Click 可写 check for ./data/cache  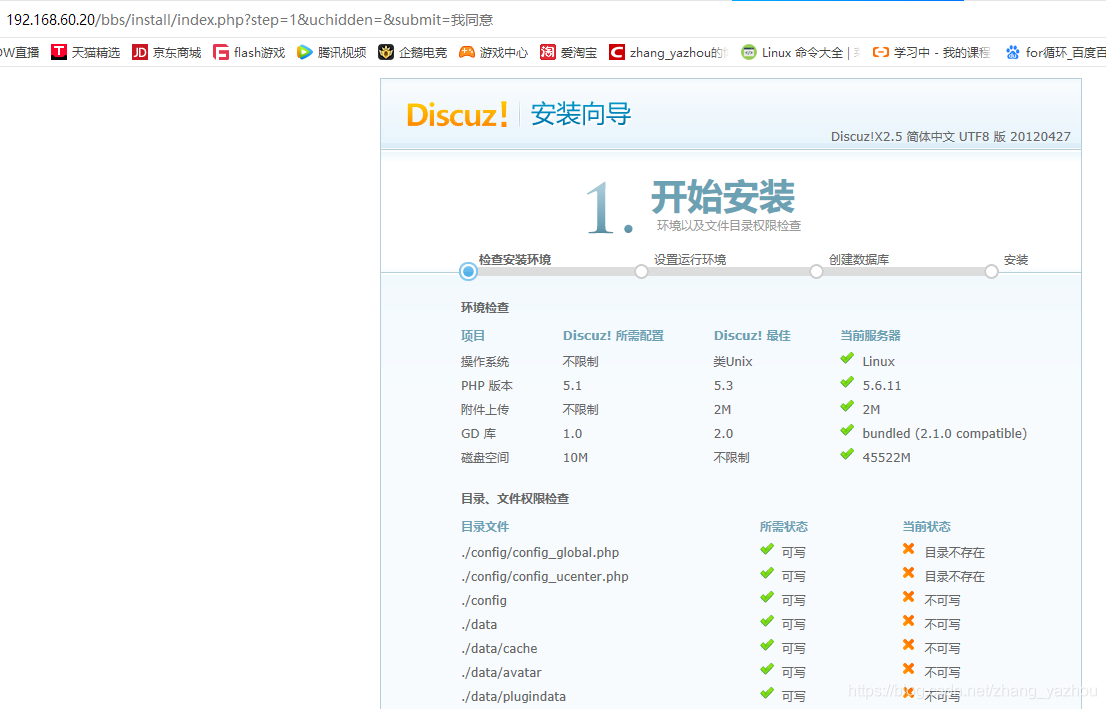[767, 646]
